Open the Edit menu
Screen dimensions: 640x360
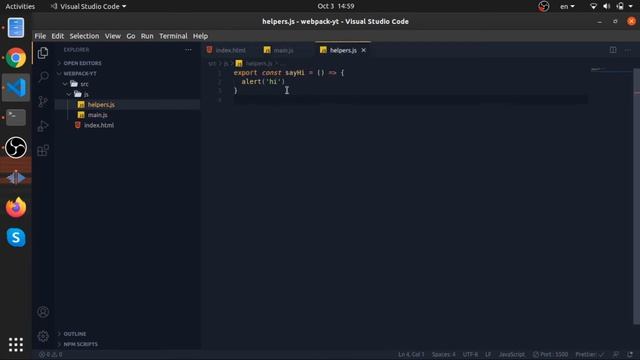pyautogui.click(x=58, y=36)
